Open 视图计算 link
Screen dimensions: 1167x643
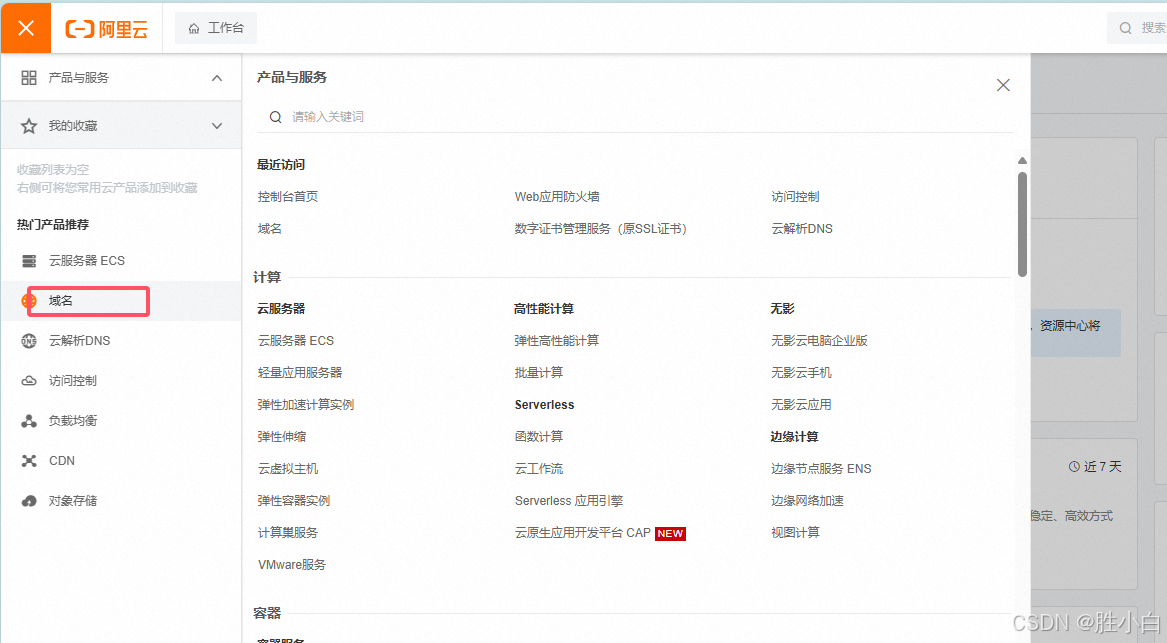coord(795,533)
